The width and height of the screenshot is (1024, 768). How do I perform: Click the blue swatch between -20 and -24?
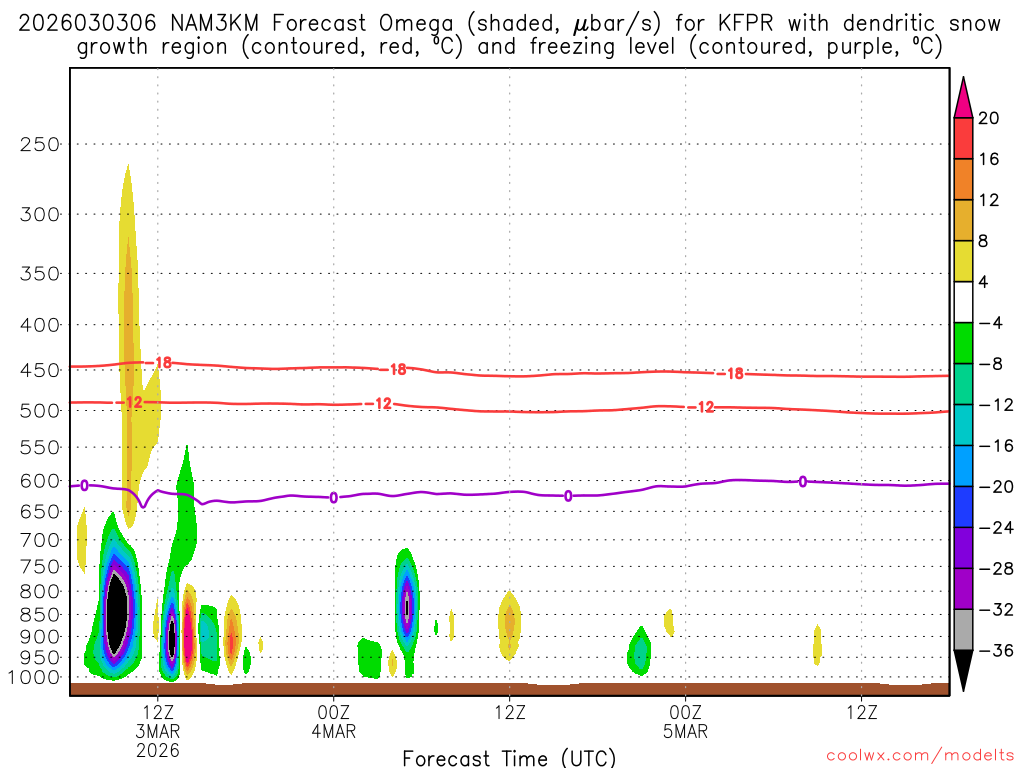point(963,507)
